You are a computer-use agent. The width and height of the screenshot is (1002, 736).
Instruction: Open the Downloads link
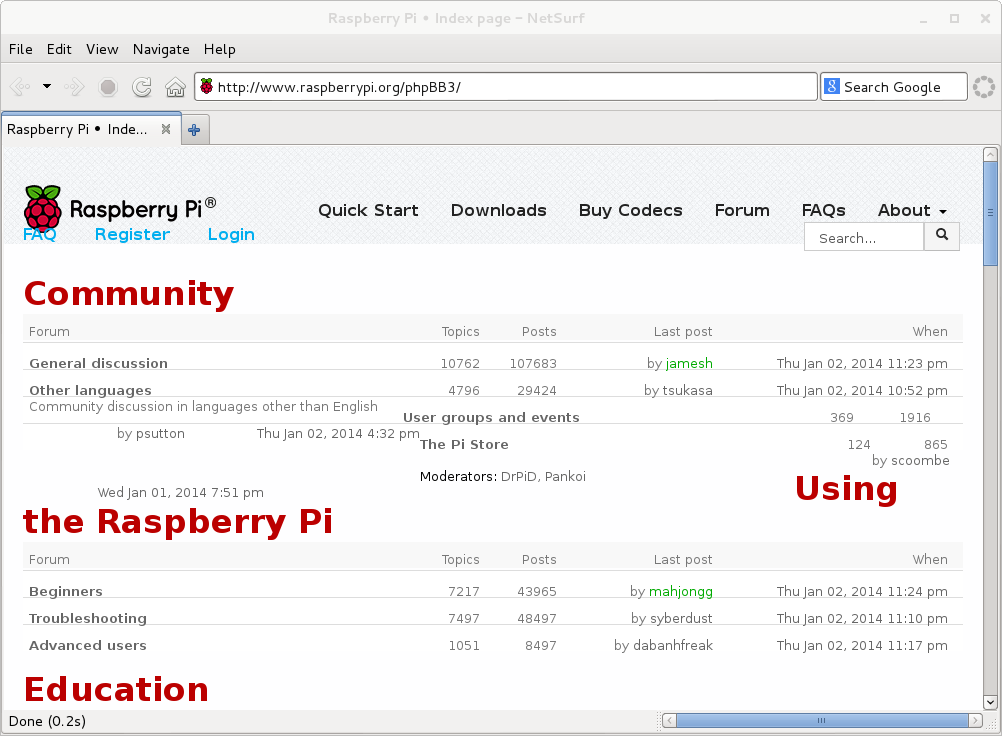click(498, 210)
